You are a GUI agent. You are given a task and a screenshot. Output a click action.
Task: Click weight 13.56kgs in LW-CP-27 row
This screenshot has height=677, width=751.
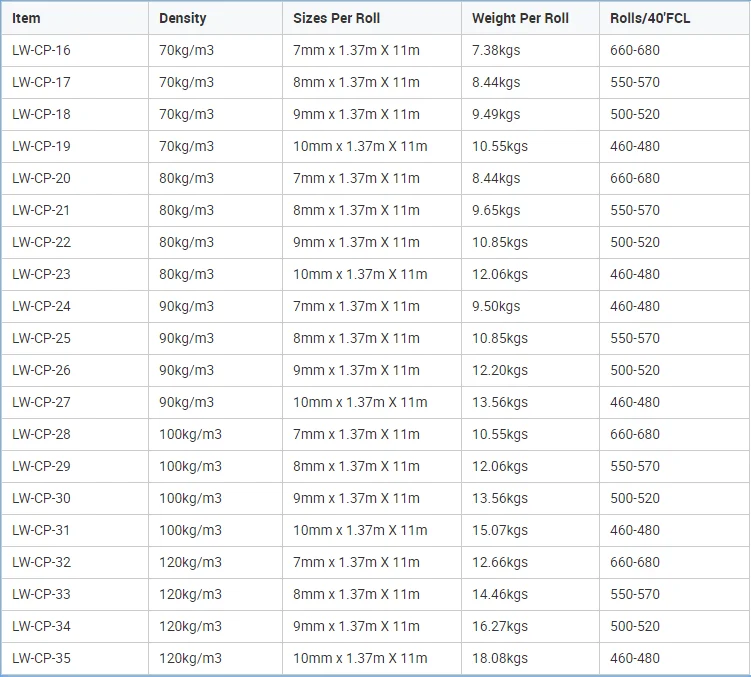coord(500,402)
